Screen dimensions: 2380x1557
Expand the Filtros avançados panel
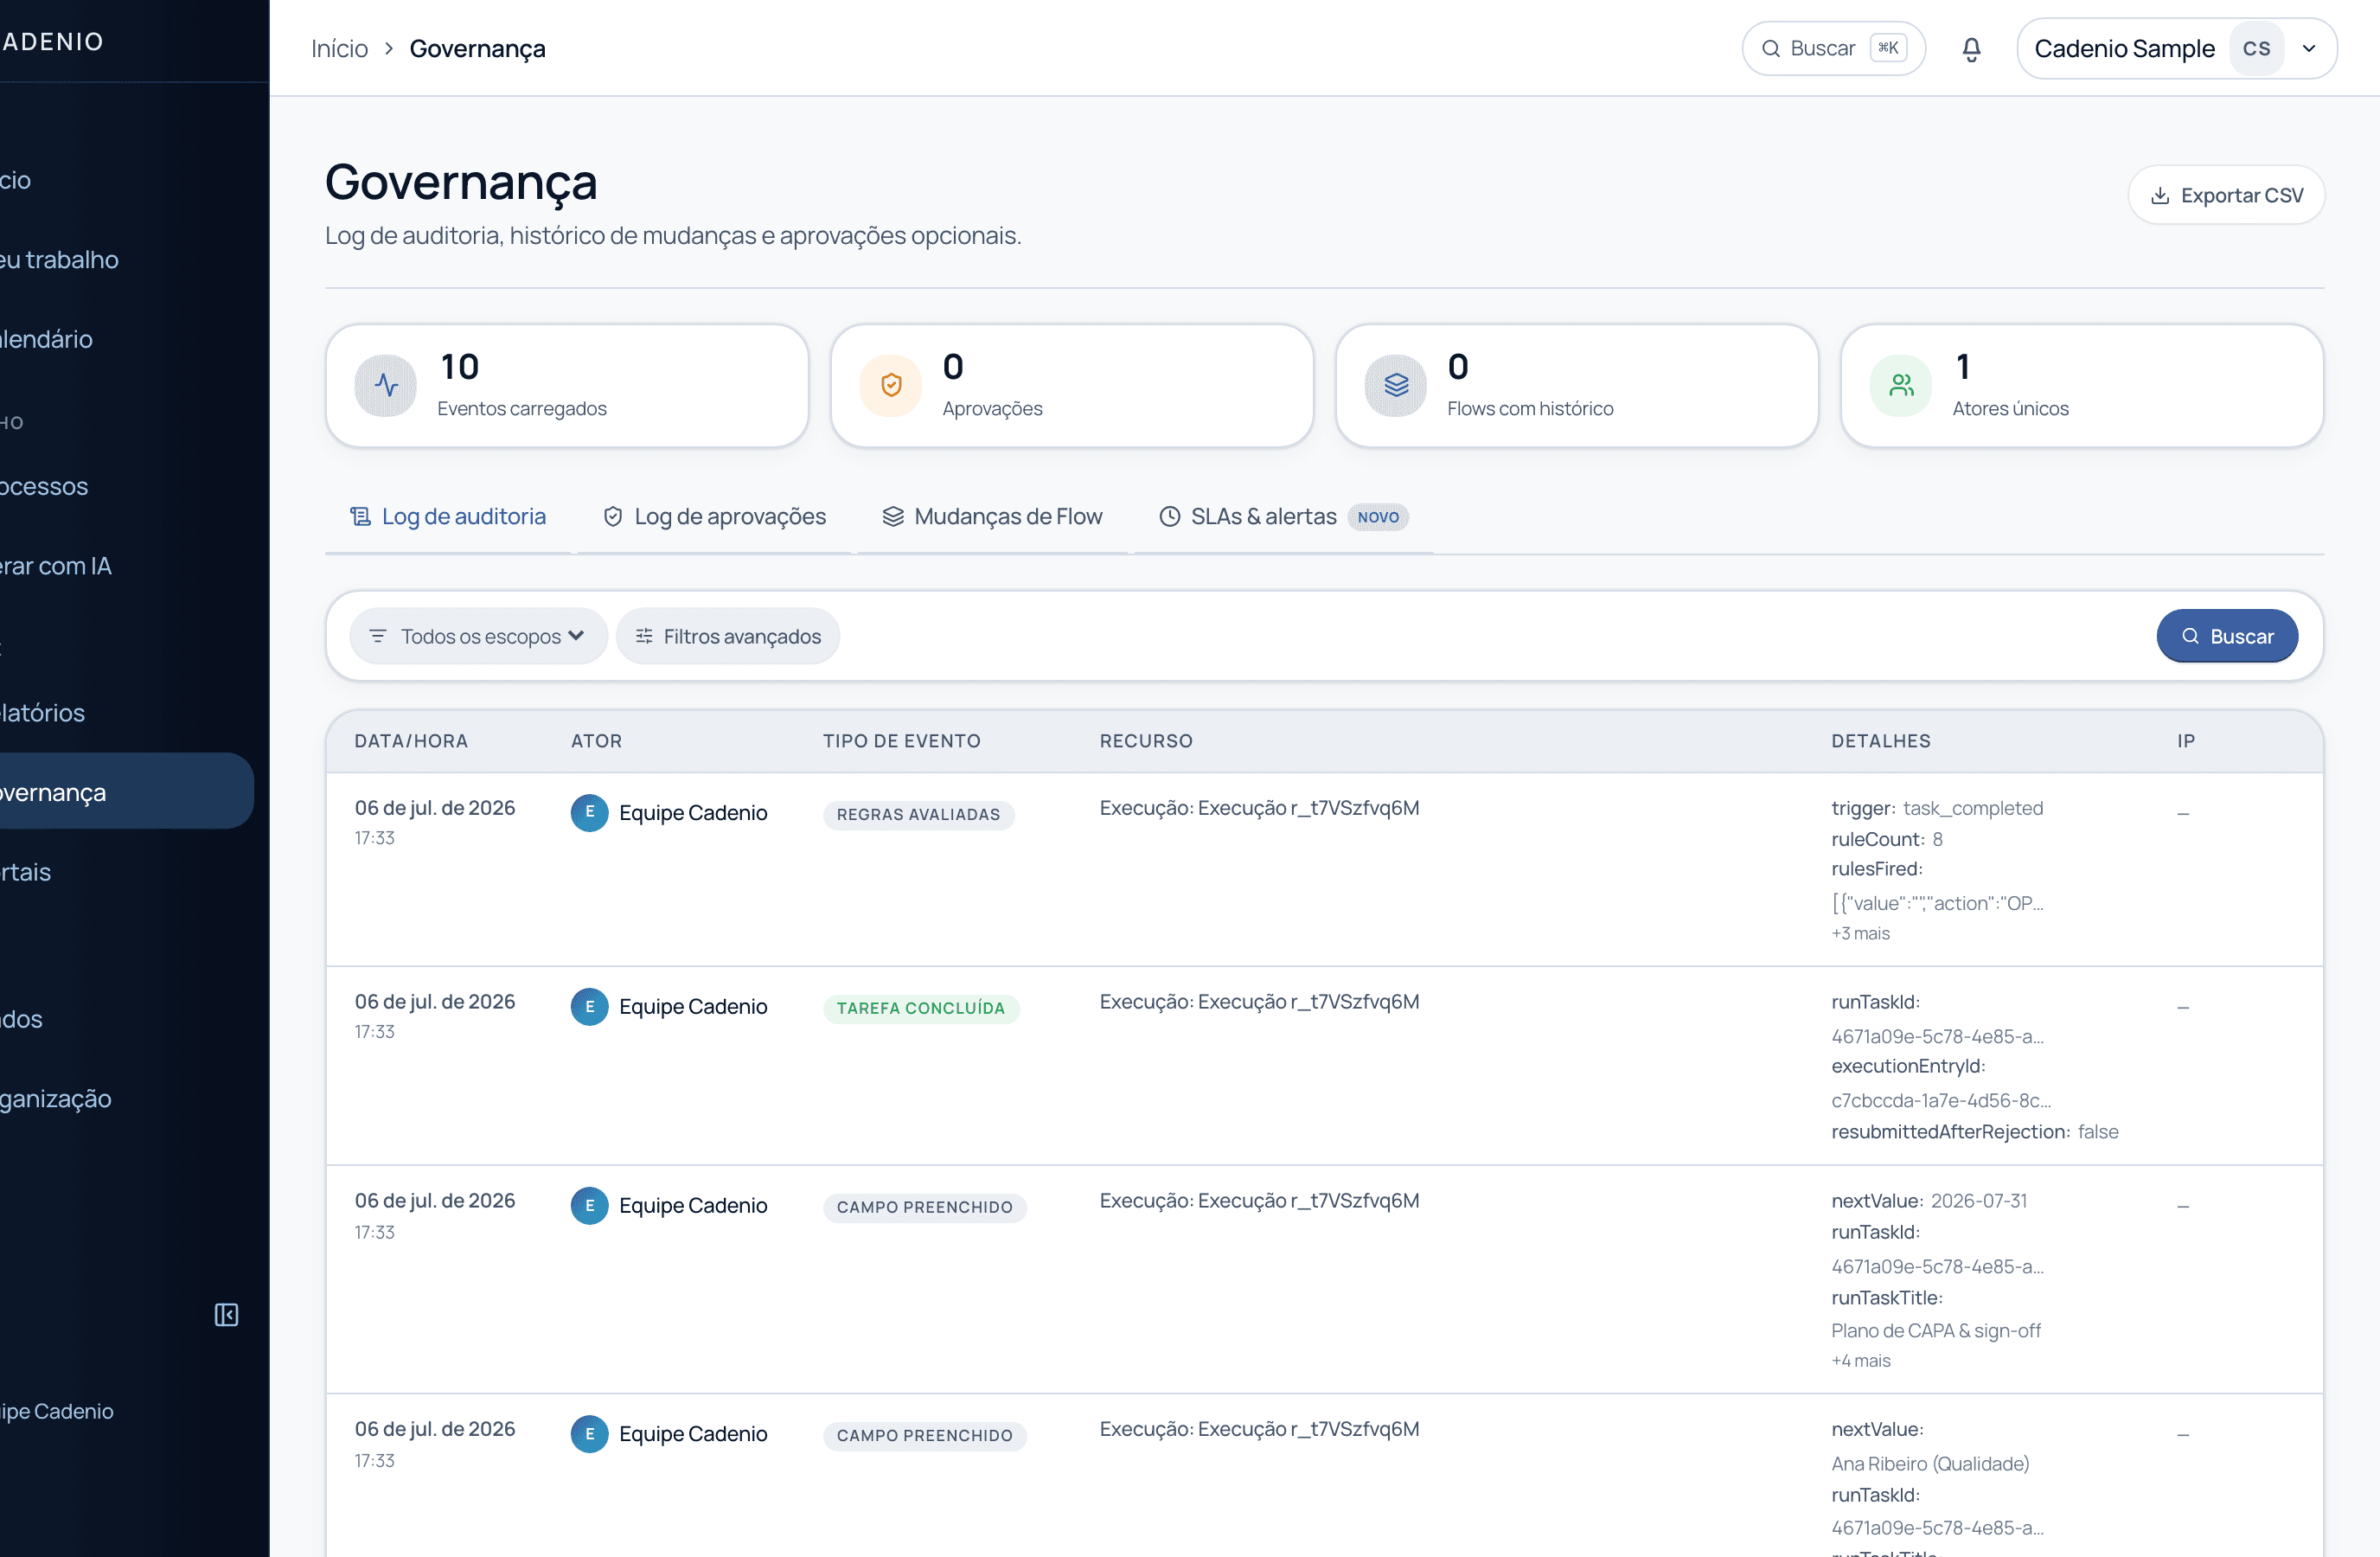pyautogui.click(x=728, y=636)
